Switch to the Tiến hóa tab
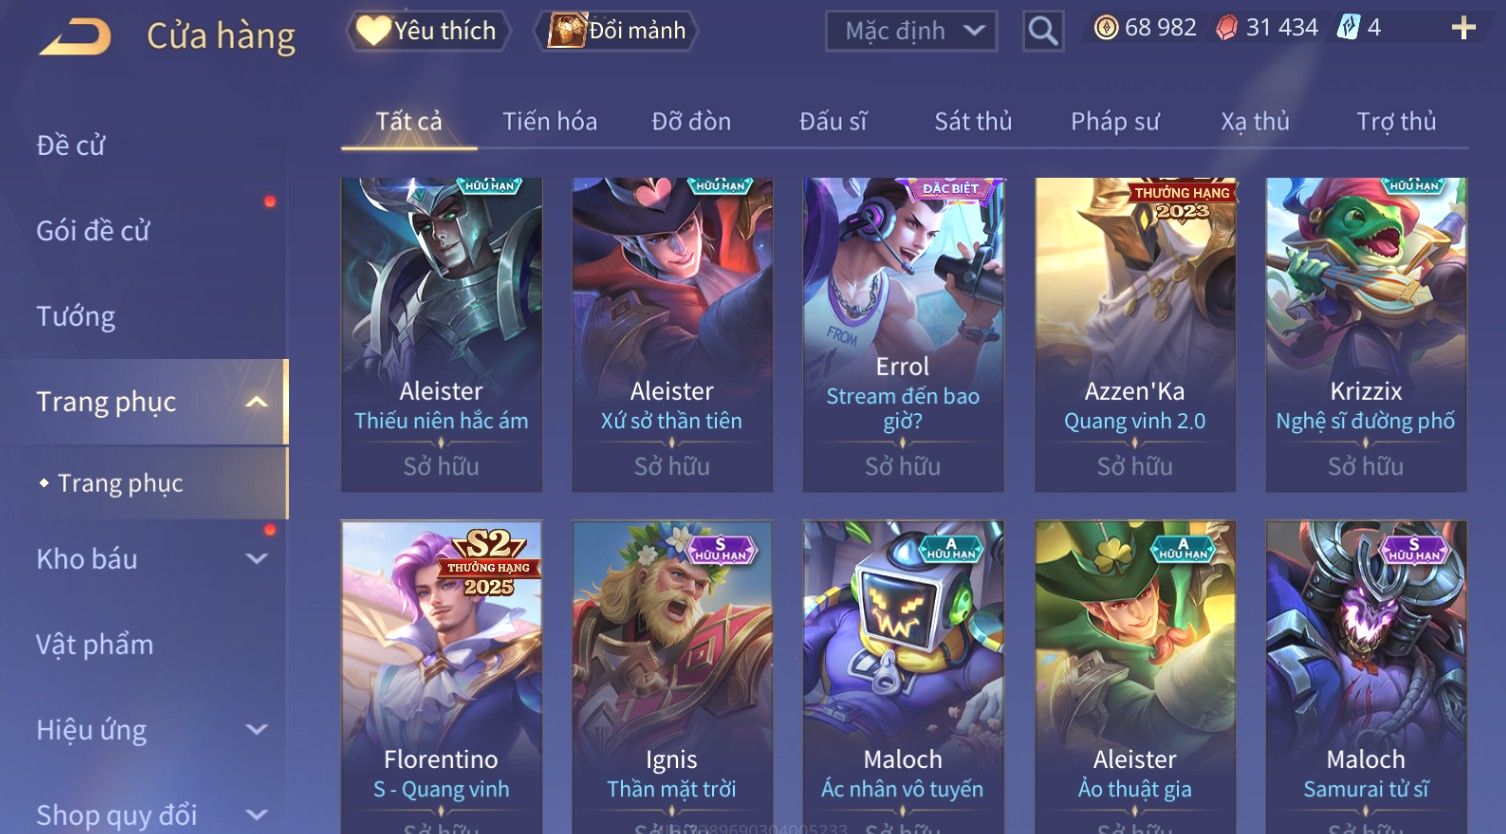 point(550,121)
